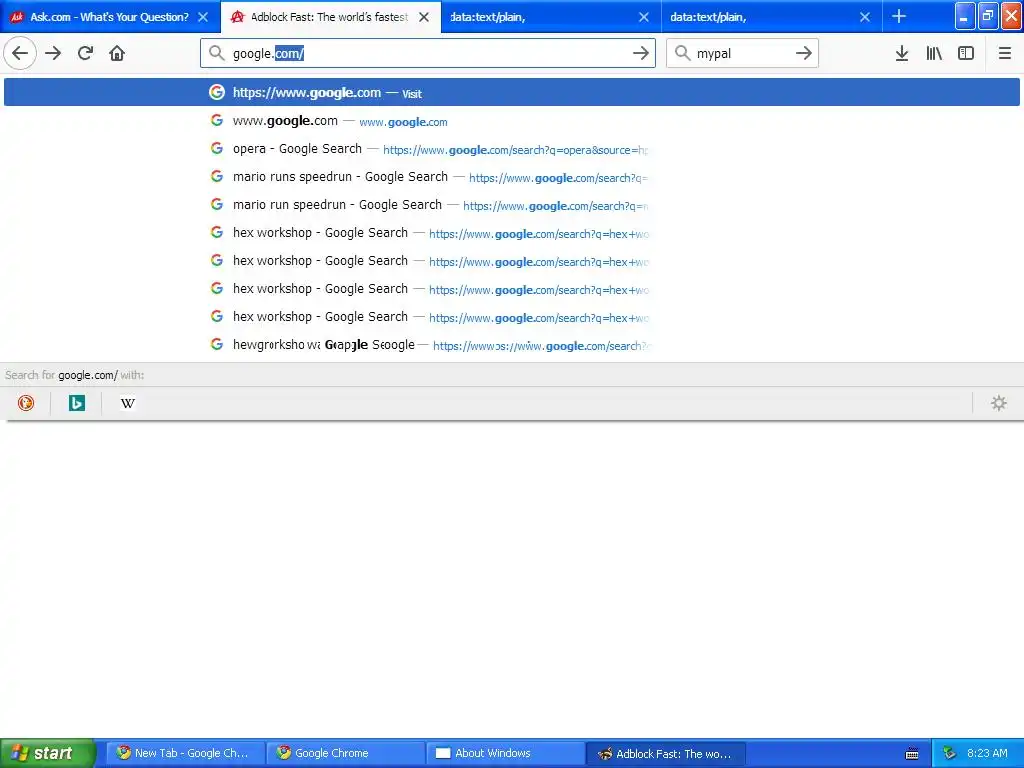Image resolution: width=1024 pixels, height=768 pixels.
Task: Switch to the second data:text/plain tab
Action: pyautogui.click(x=772, y=17)
